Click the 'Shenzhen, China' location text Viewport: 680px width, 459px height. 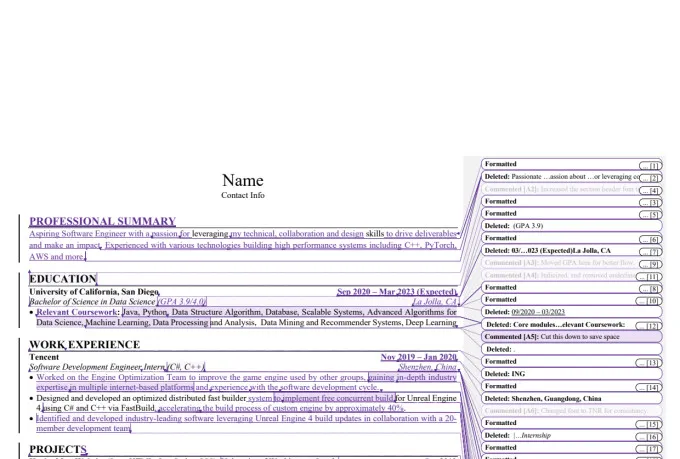coord(428,367)
